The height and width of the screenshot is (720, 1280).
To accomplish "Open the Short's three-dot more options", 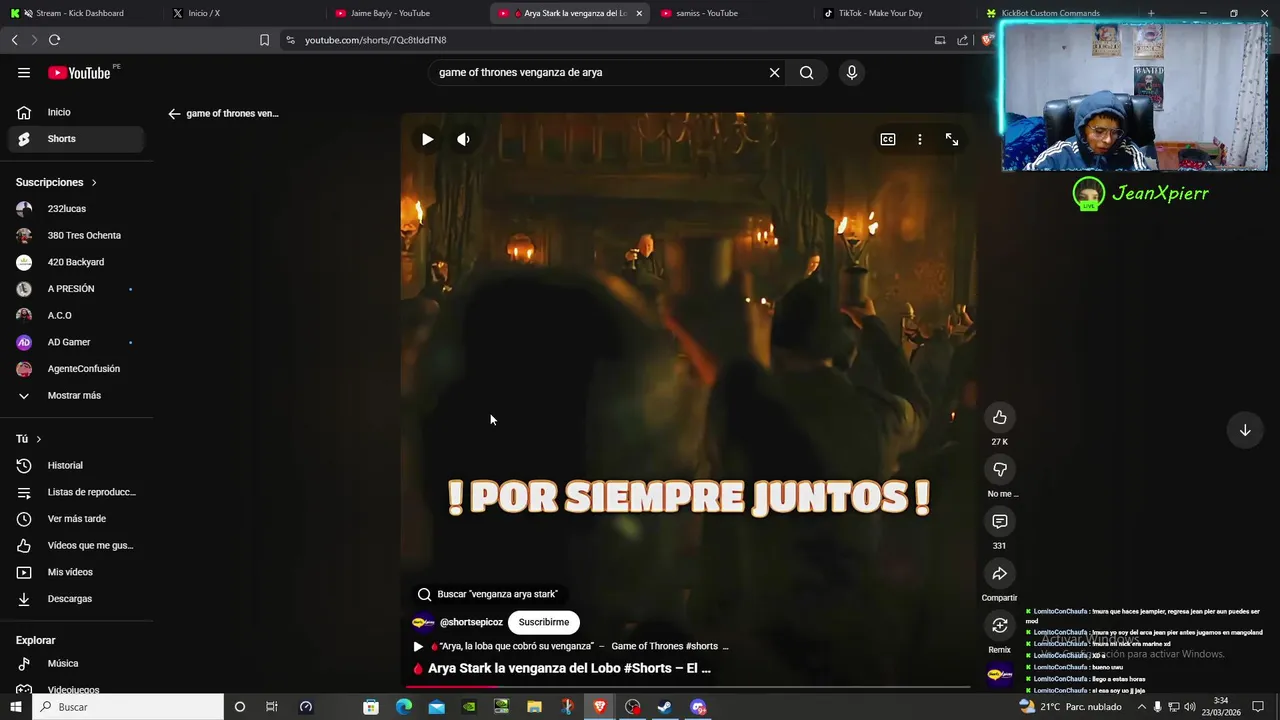I will [920, 139].
